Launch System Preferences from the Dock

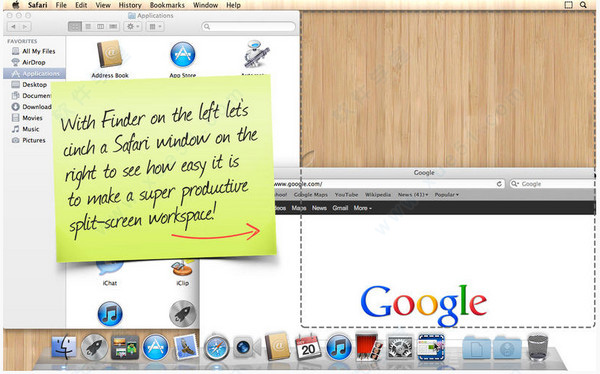click(x=400, y=347)
